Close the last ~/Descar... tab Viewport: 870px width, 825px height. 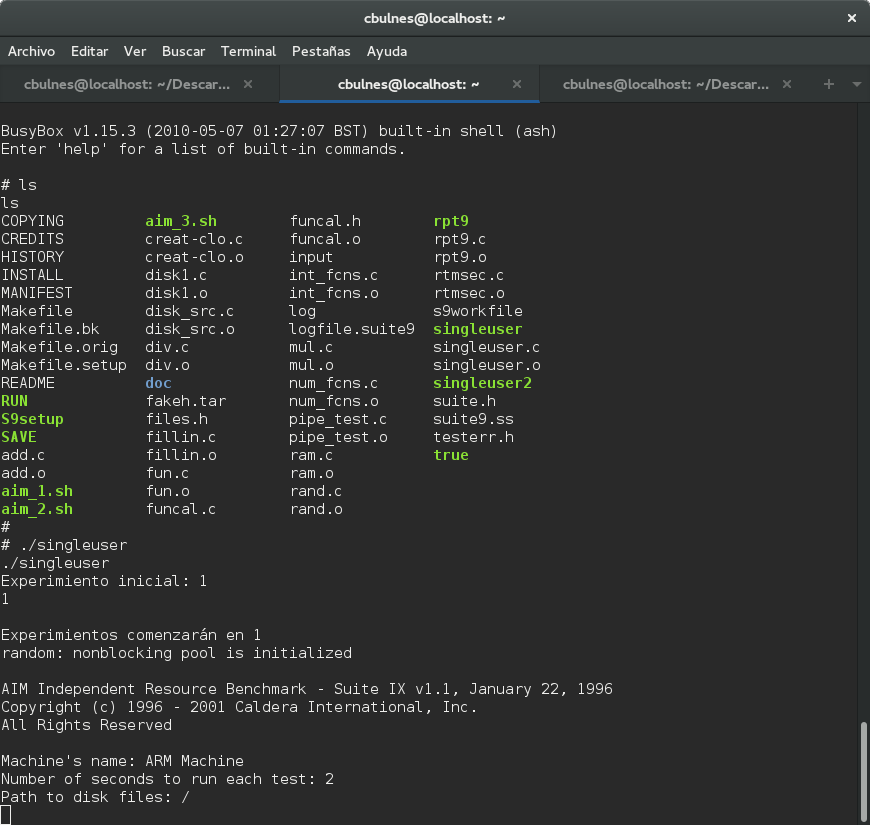click(787, 84)
